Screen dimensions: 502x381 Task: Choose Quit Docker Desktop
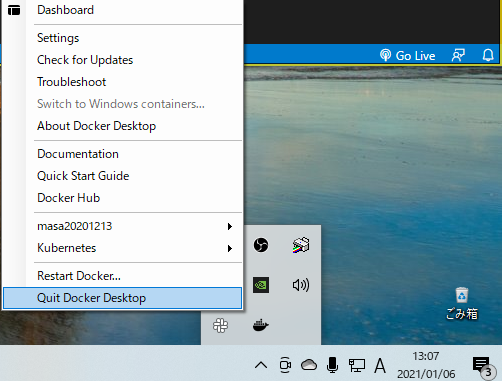(122, 298)
